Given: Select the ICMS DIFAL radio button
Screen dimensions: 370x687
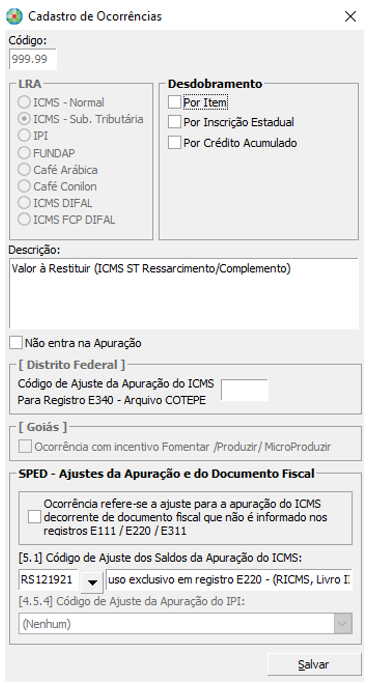Looking at the screenshot, I should click(x=24, y=203).
